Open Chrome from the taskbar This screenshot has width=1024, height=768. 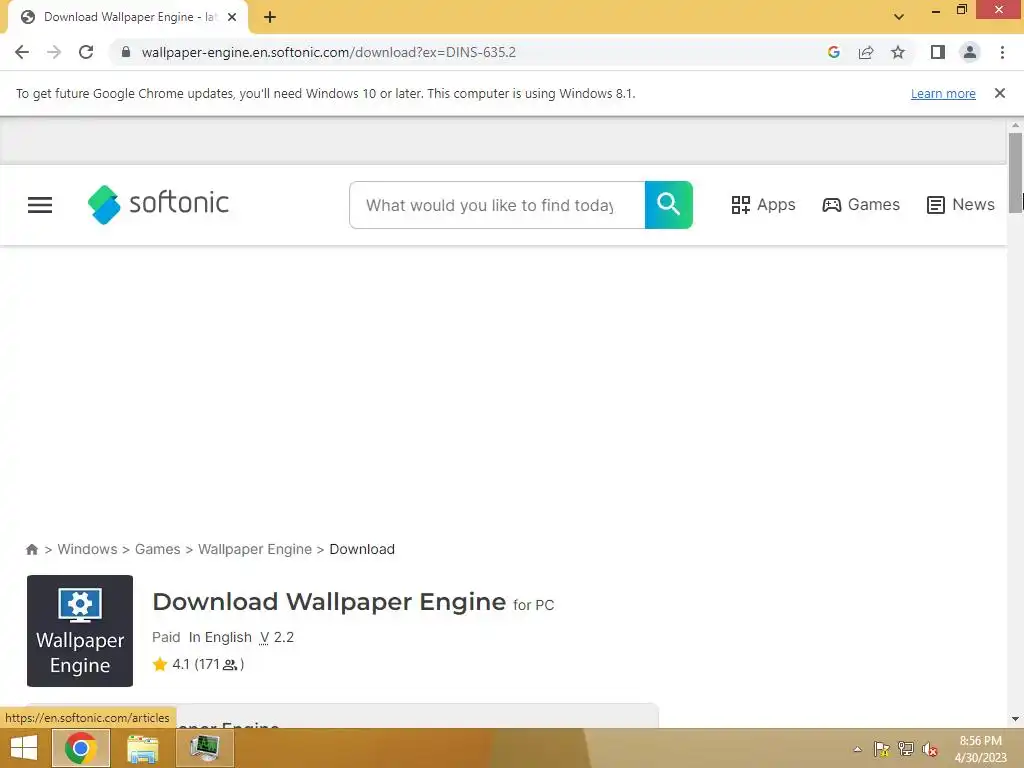pos(80,748)
